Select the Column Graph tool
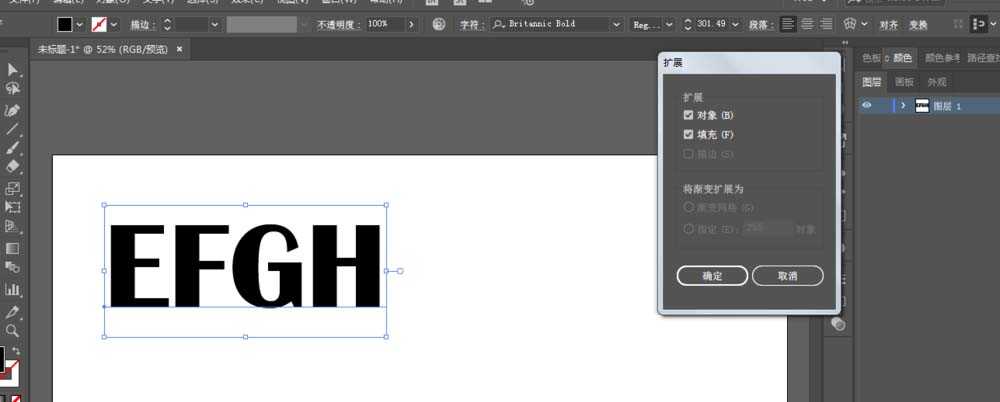 coord(12,290)
